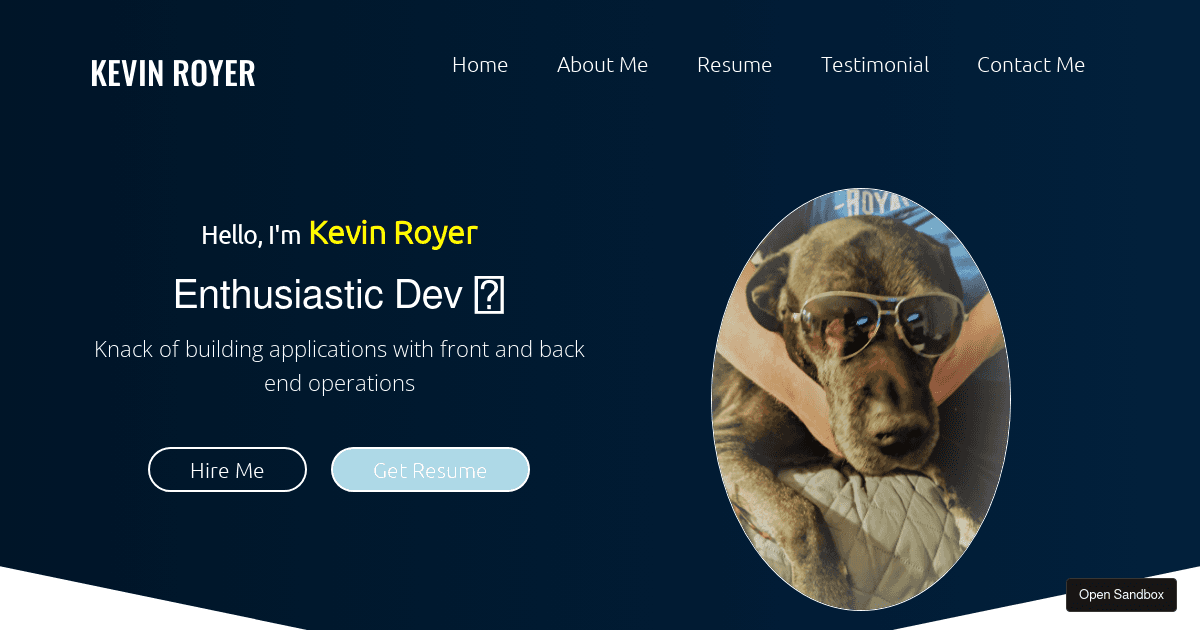Open the Testimonial nav item
The width and height of the screenshot is (1200, 630).
[x=875, y=65]
